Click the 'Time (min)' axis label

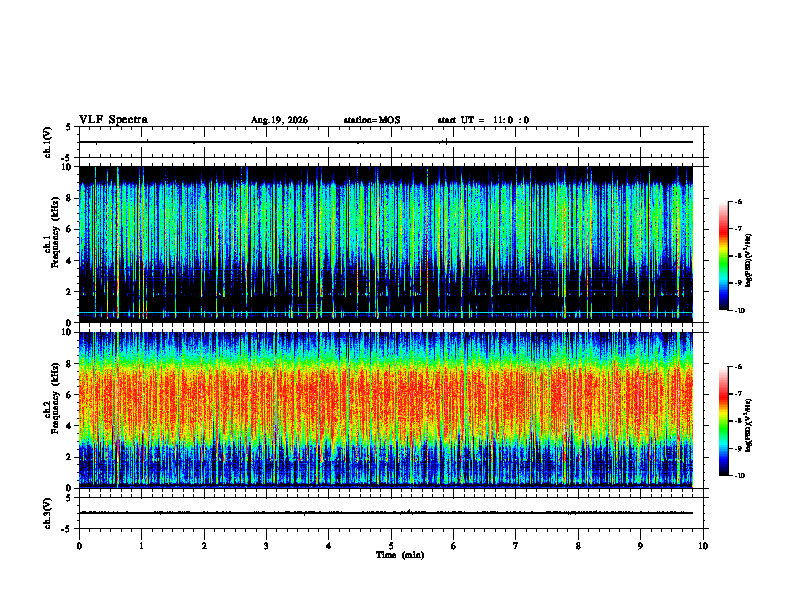(400, 555)
